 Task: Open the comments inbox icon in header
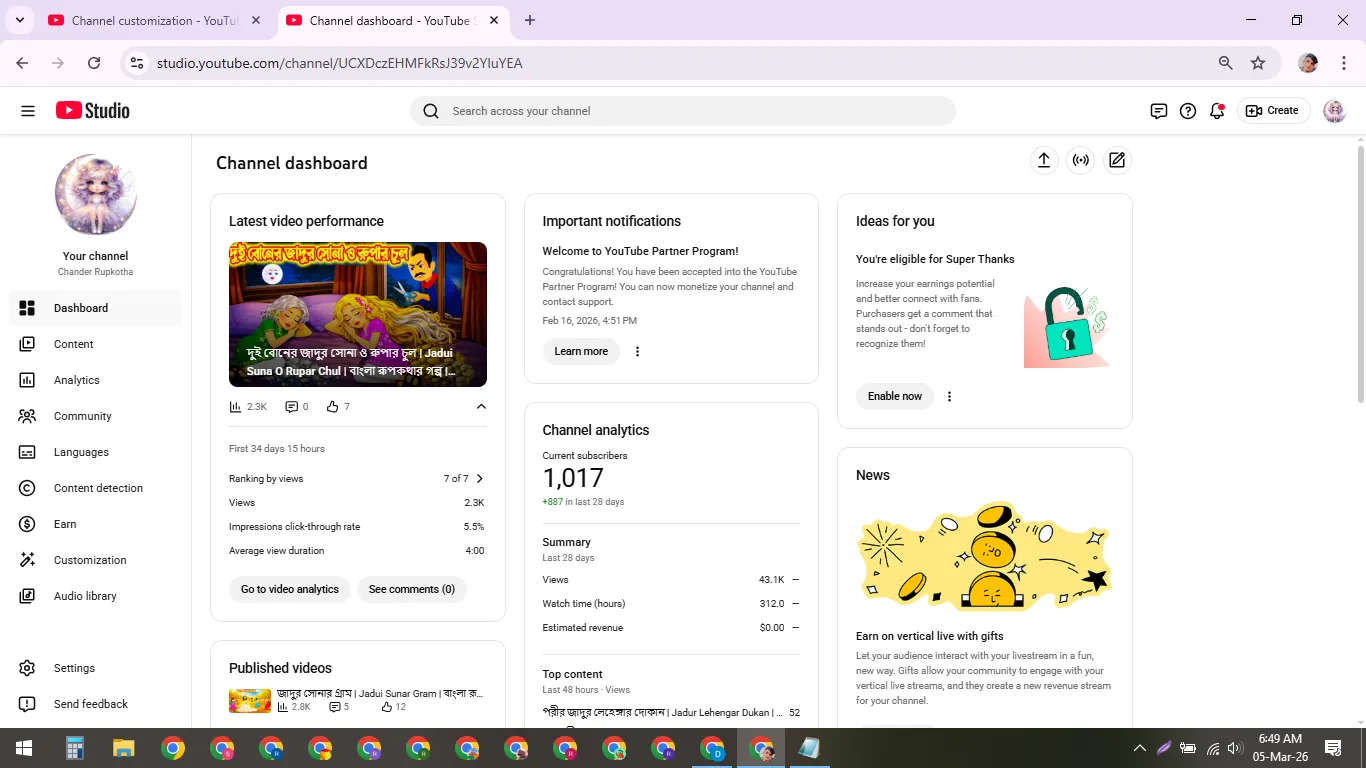[1159, 111]
